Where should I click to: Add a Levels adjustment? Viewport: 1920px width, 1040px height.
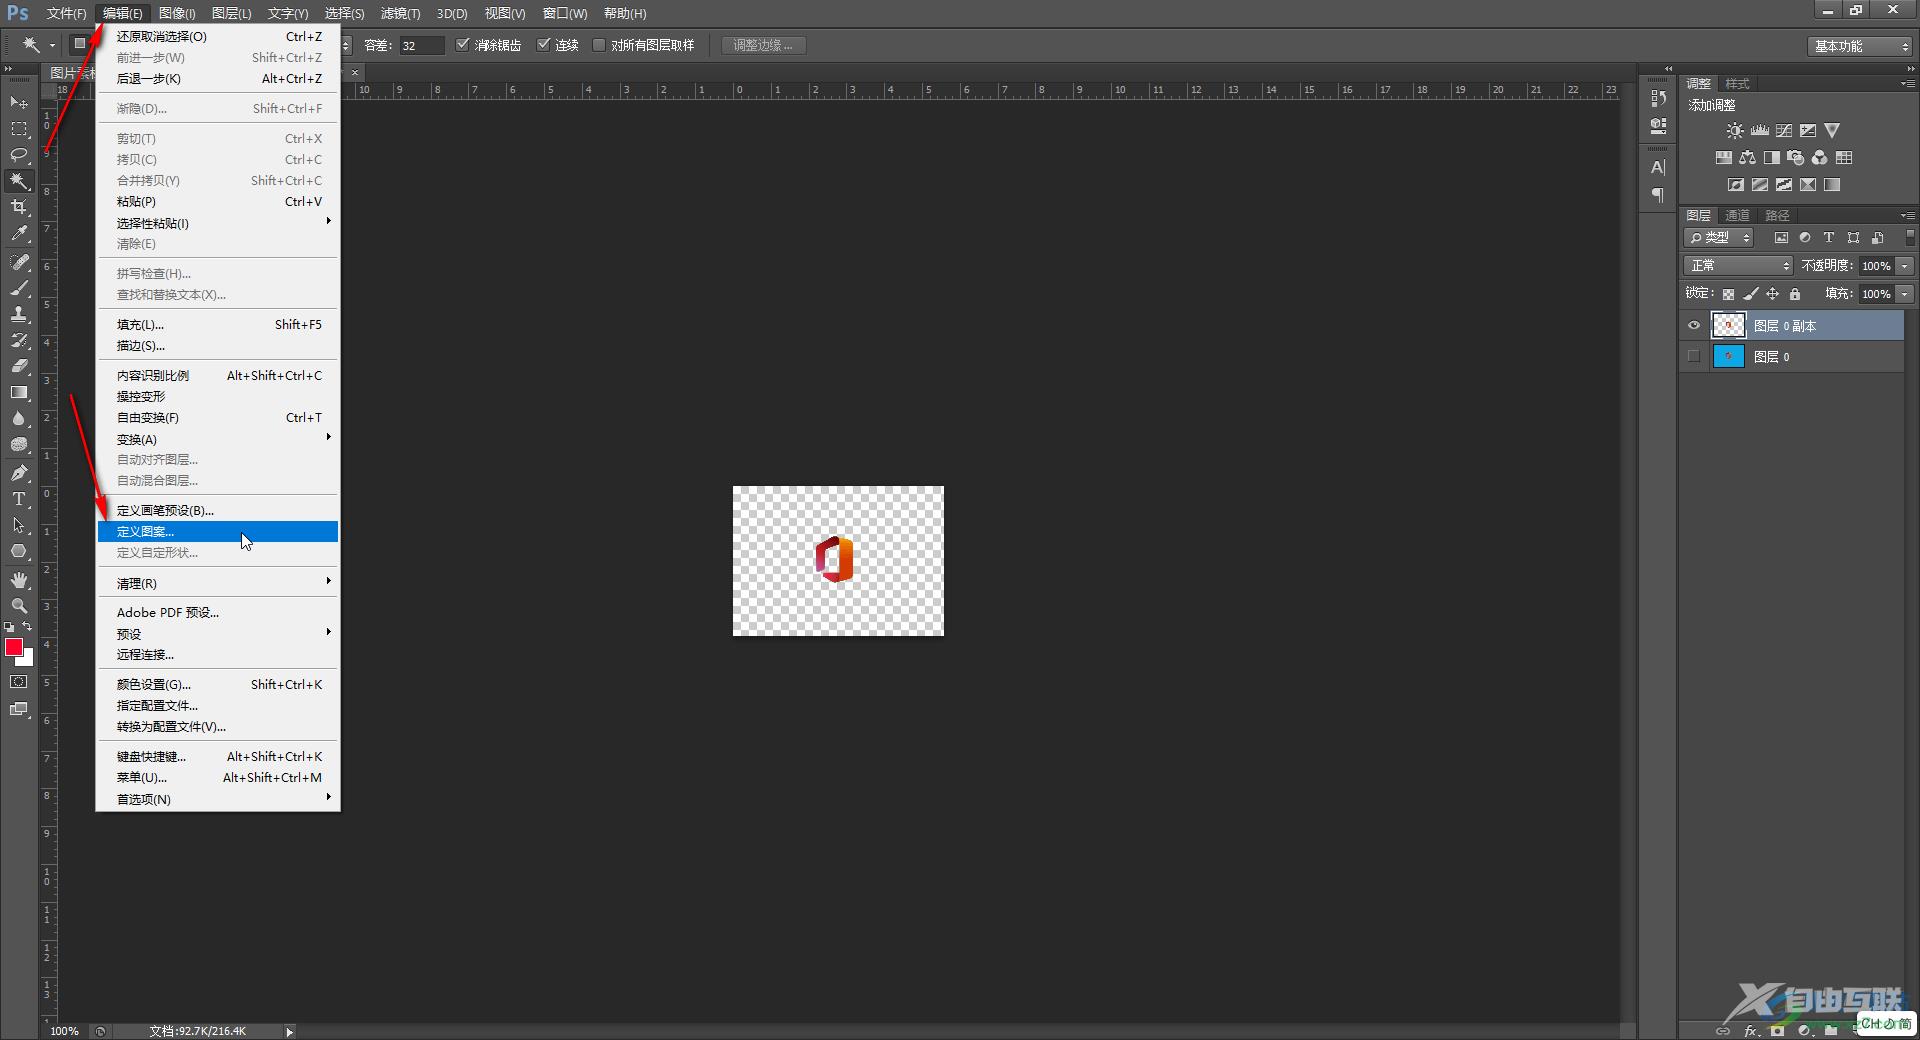[x=1759, y=131]
